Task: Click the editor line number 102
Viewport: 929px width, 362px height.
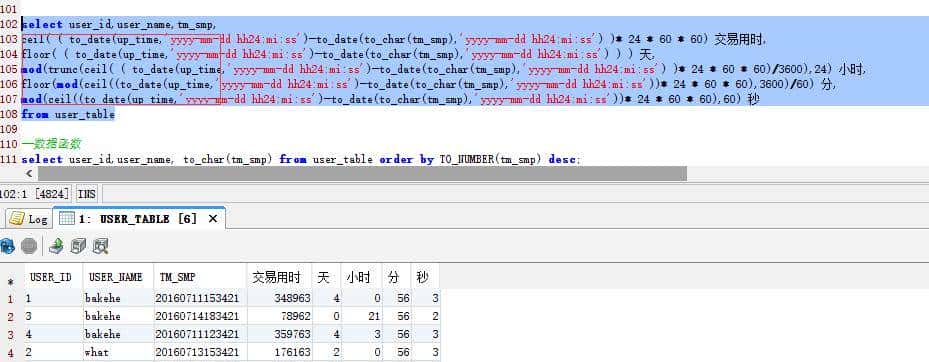Action: (9, 24)
